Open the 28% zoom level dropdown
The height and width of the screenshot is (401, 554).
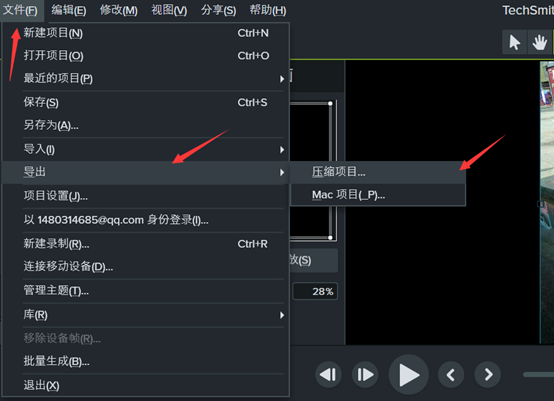click(315, 291)
